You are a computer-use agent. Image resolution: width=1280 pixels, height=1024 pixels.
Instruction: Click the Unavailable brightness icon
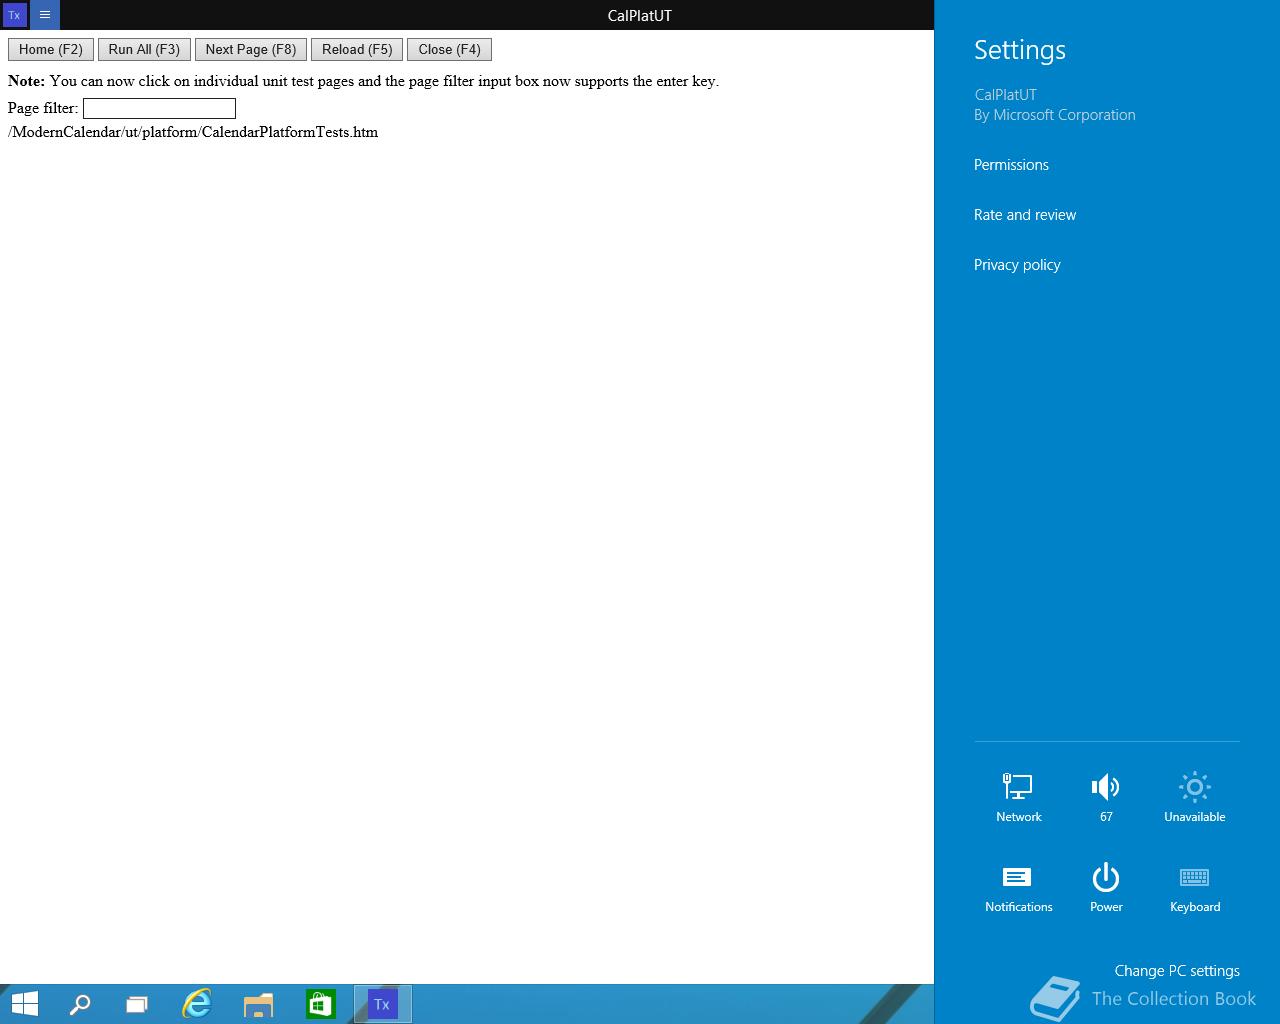click(x=1194, y=797)
